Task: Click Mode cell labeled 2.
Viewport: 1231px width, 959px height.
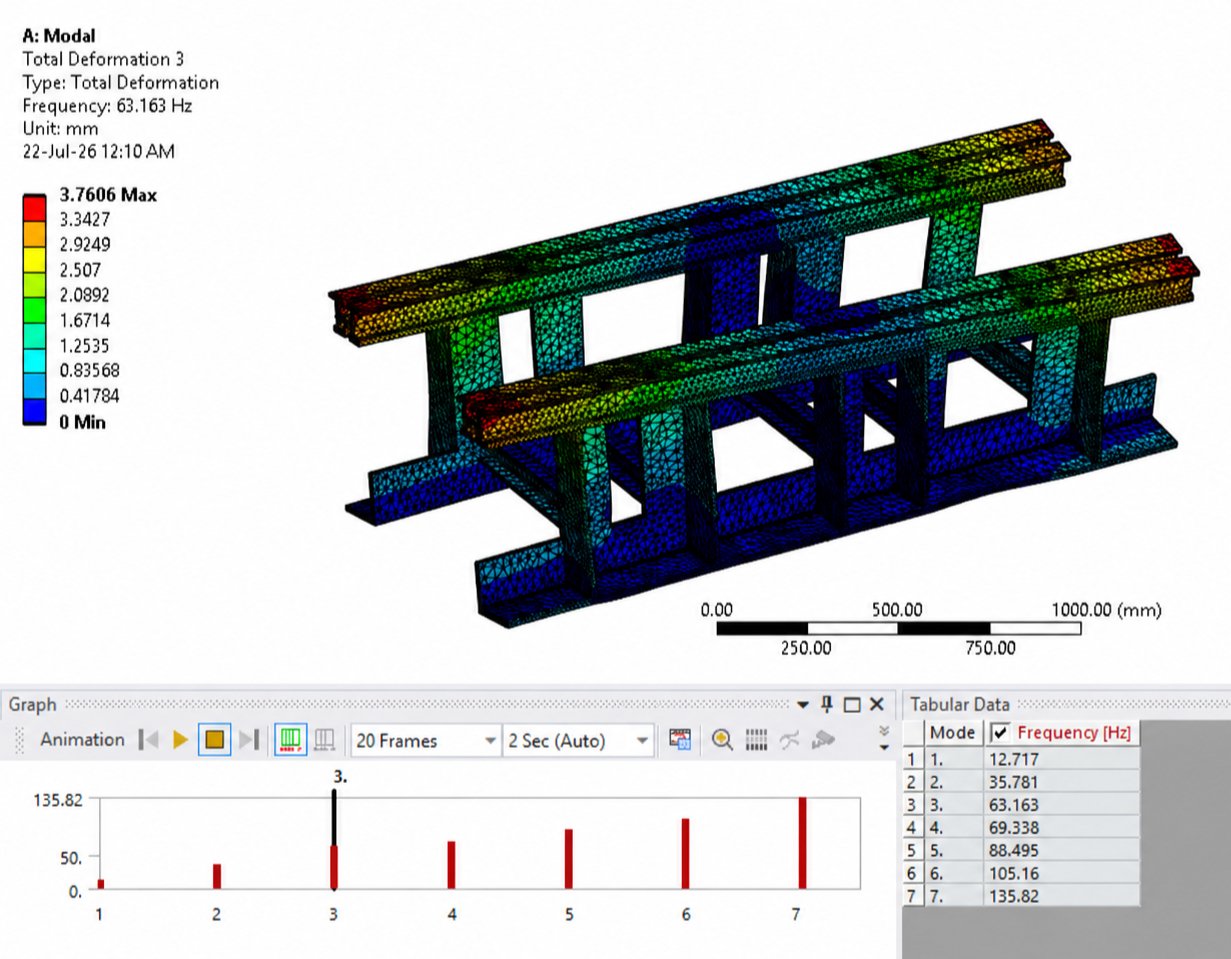Action: (952, 782)
